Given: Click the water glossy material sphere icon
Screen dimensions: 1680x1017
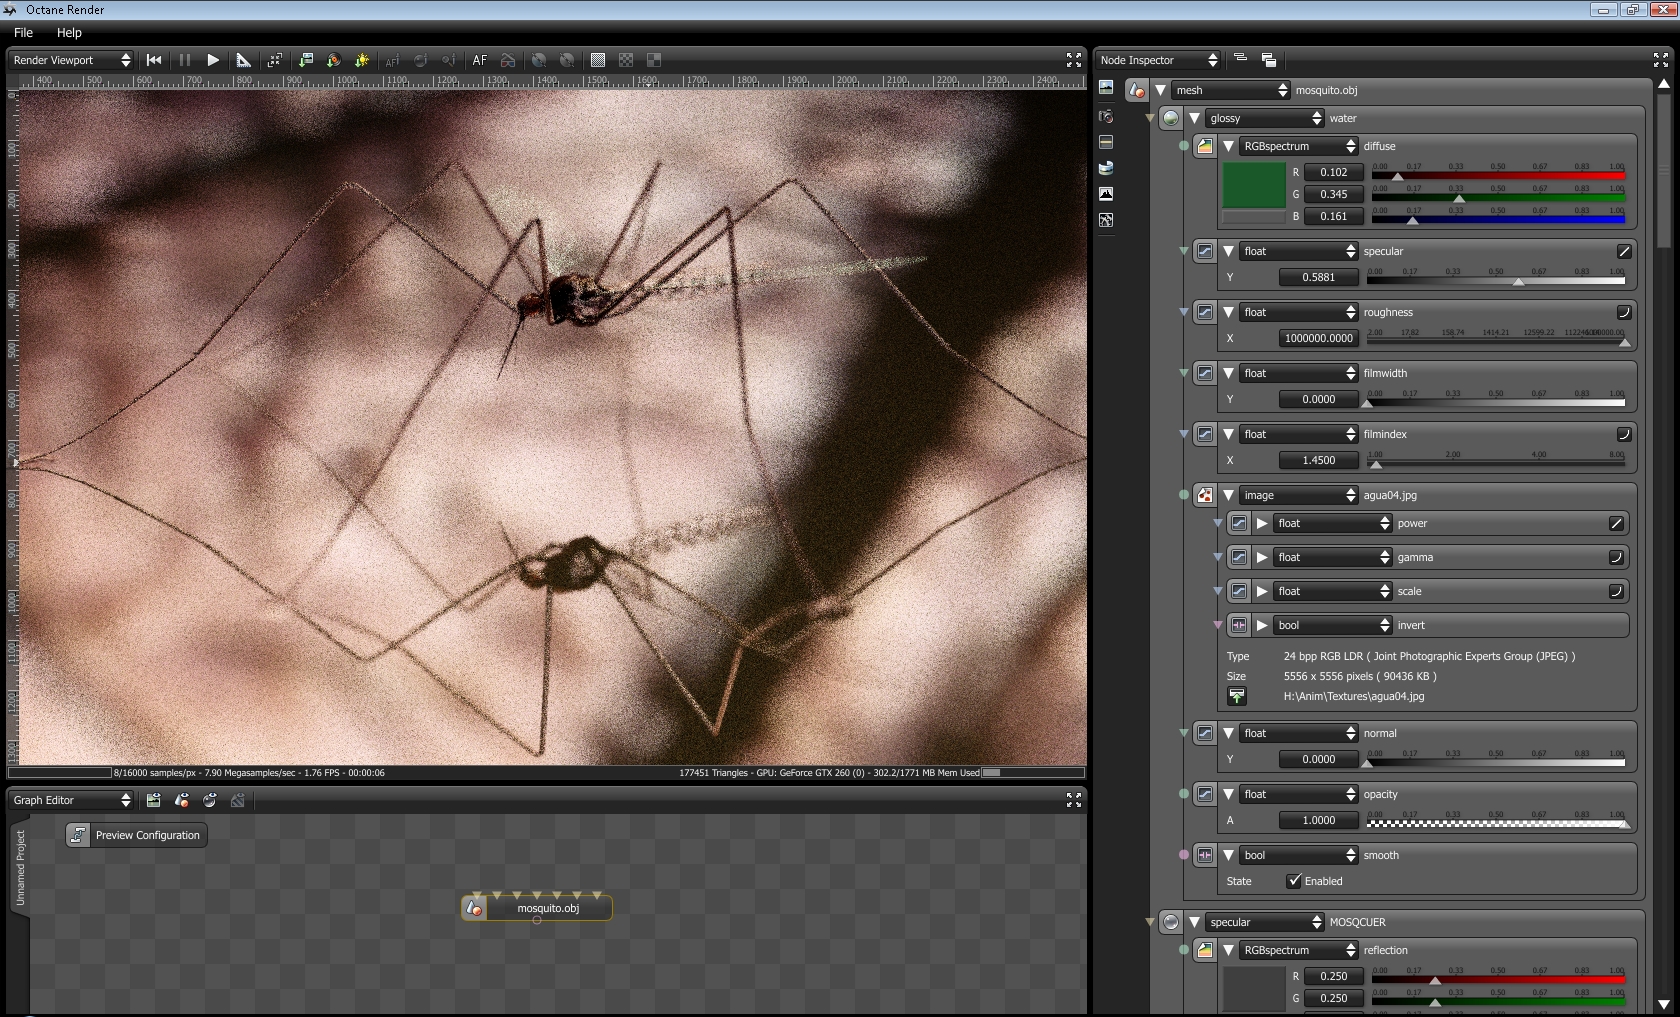Looking at the screenshot, I should 1171,118.
